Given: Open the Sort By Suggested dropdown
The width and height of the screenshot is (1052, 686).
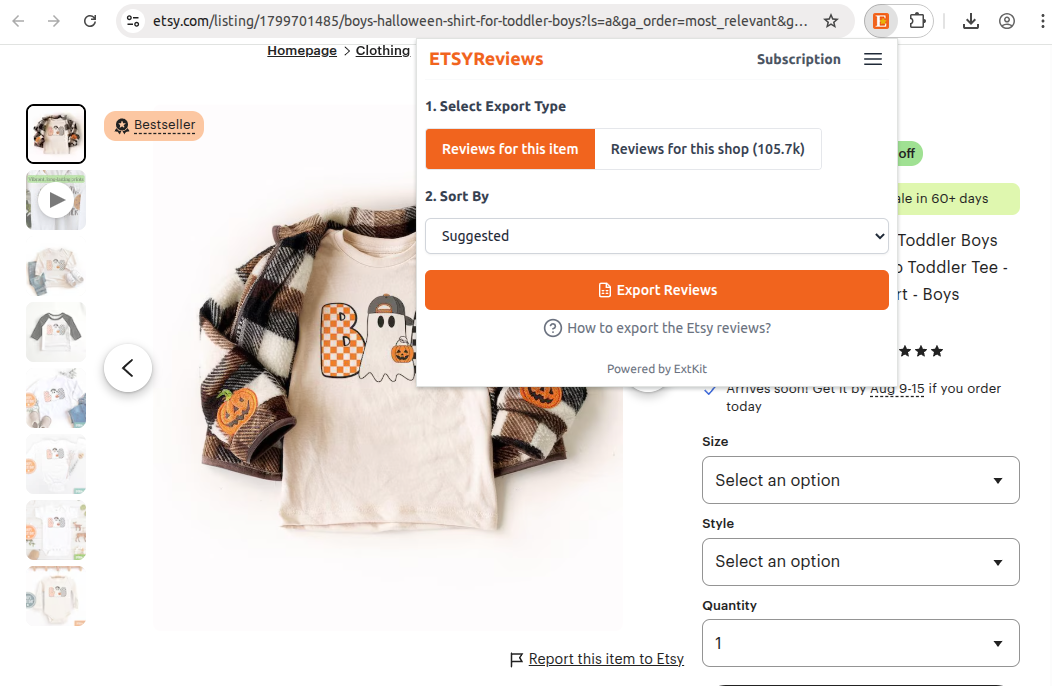Looking at the screenshot, I should (657, 236).
